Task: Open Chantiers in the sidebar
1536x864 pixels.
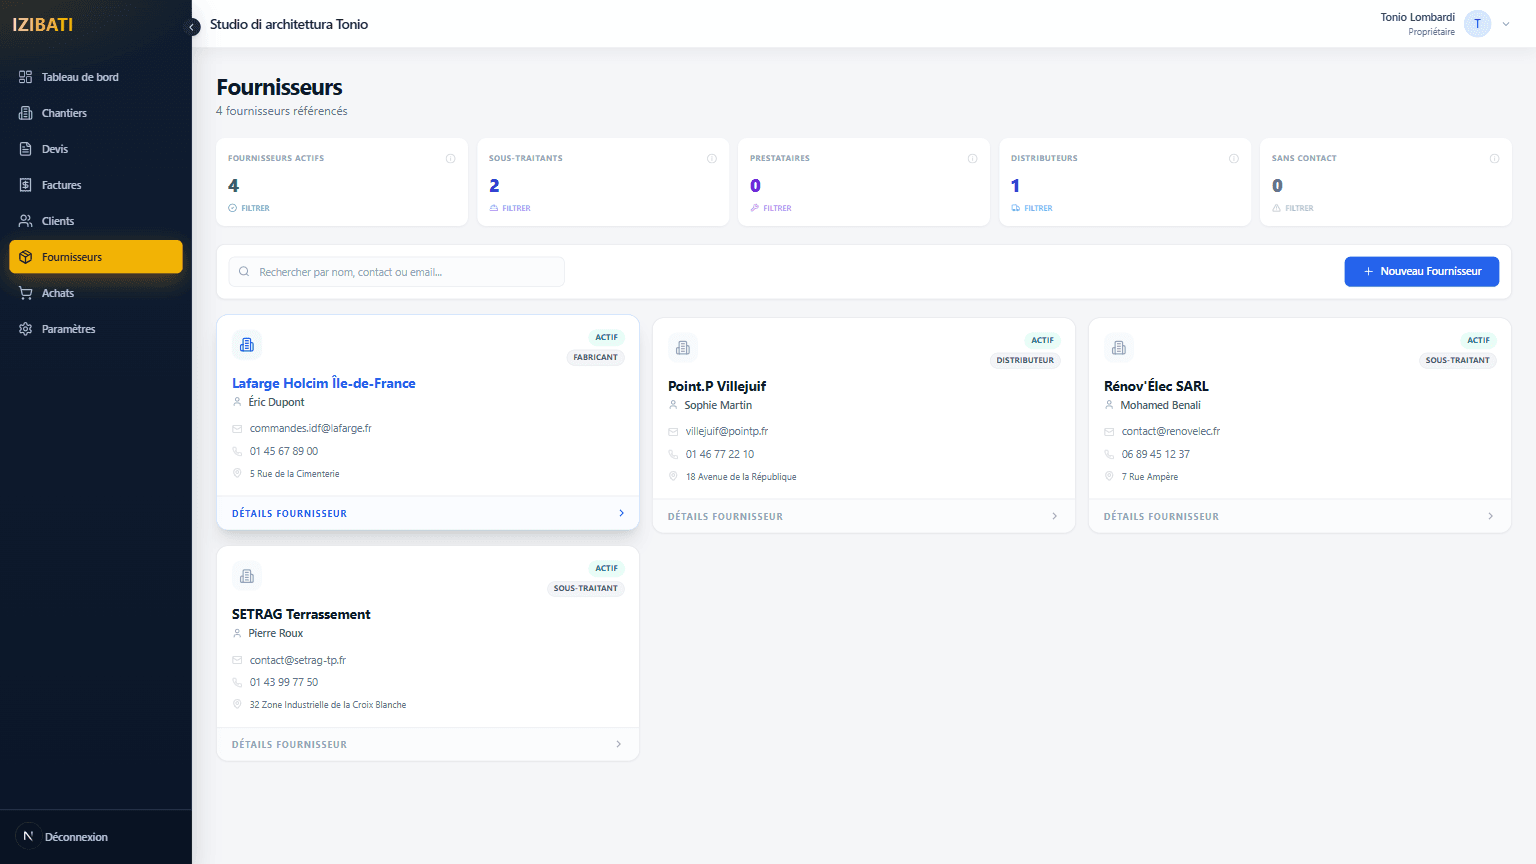Action: tap(64, 113)
